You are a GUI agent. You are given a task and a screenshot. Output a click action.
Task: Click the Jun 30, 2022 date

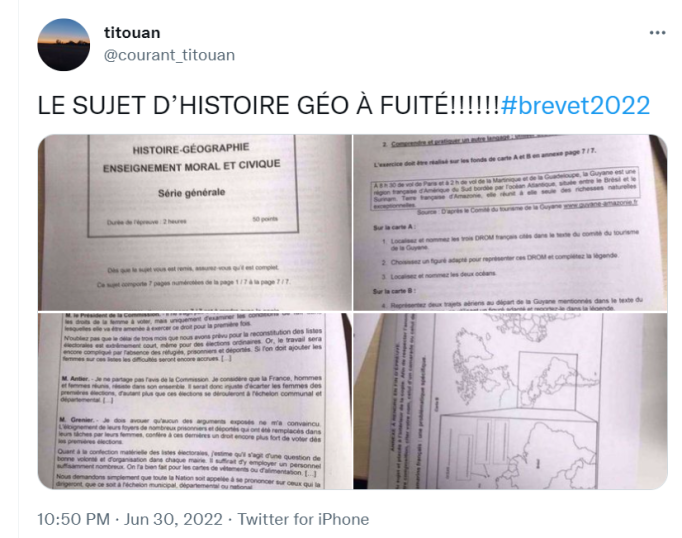coord(174,519)
